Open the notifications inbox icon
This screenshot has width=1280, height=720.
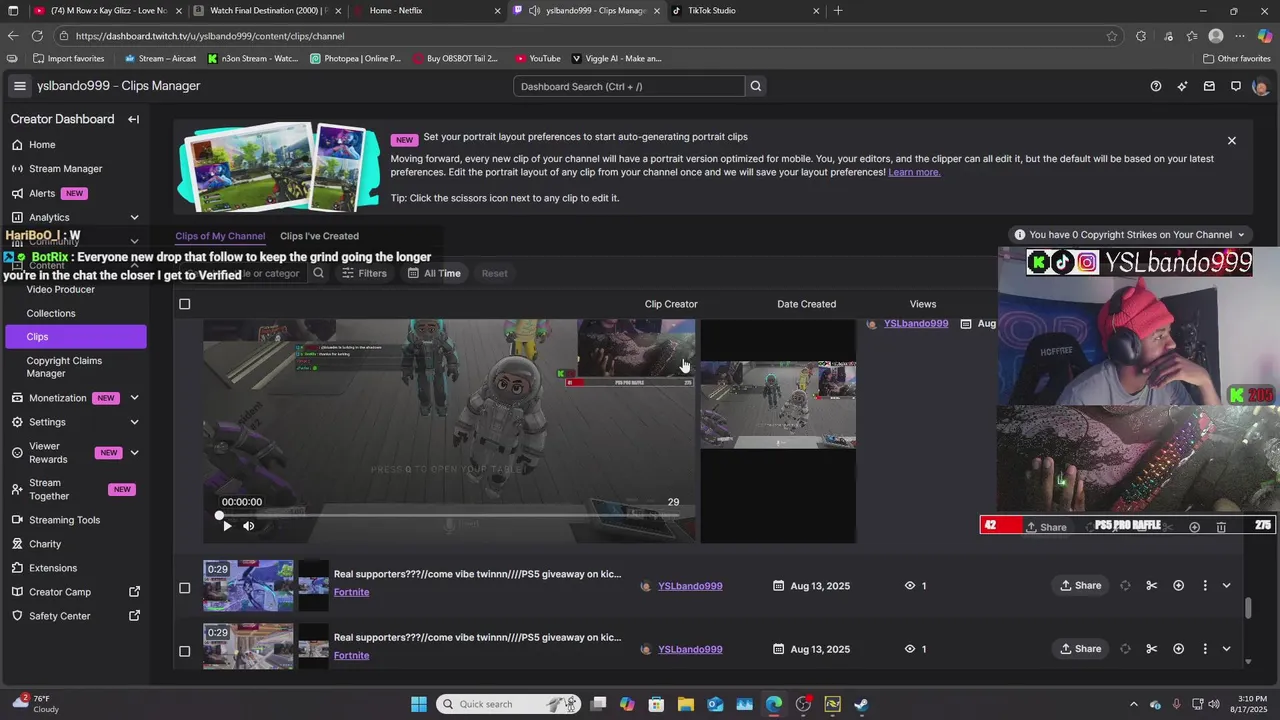[x=1209, y=86]
